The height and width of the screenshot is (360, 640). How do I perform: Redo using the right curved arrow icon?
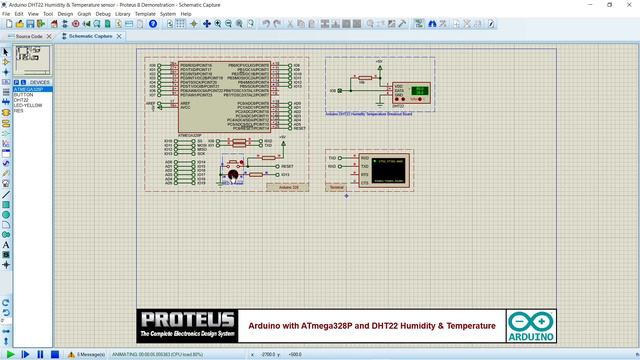[x=277, y=24]
